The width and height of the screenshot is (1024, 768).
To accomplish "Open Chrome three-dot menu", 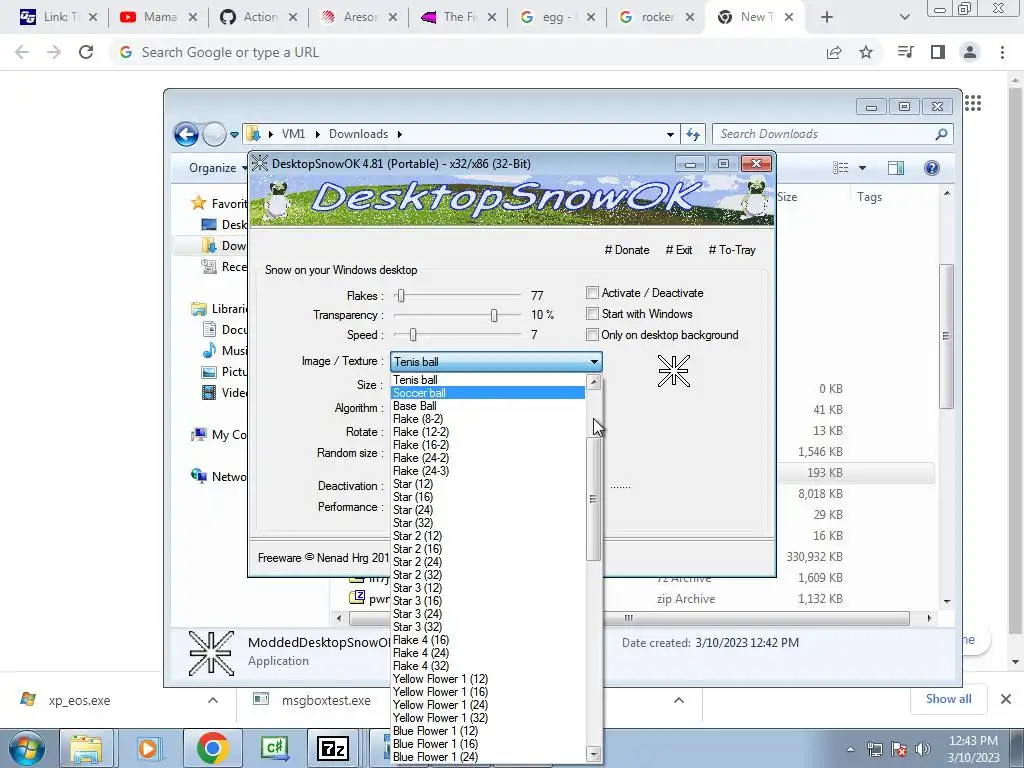I will click(x=1002, y=52).
